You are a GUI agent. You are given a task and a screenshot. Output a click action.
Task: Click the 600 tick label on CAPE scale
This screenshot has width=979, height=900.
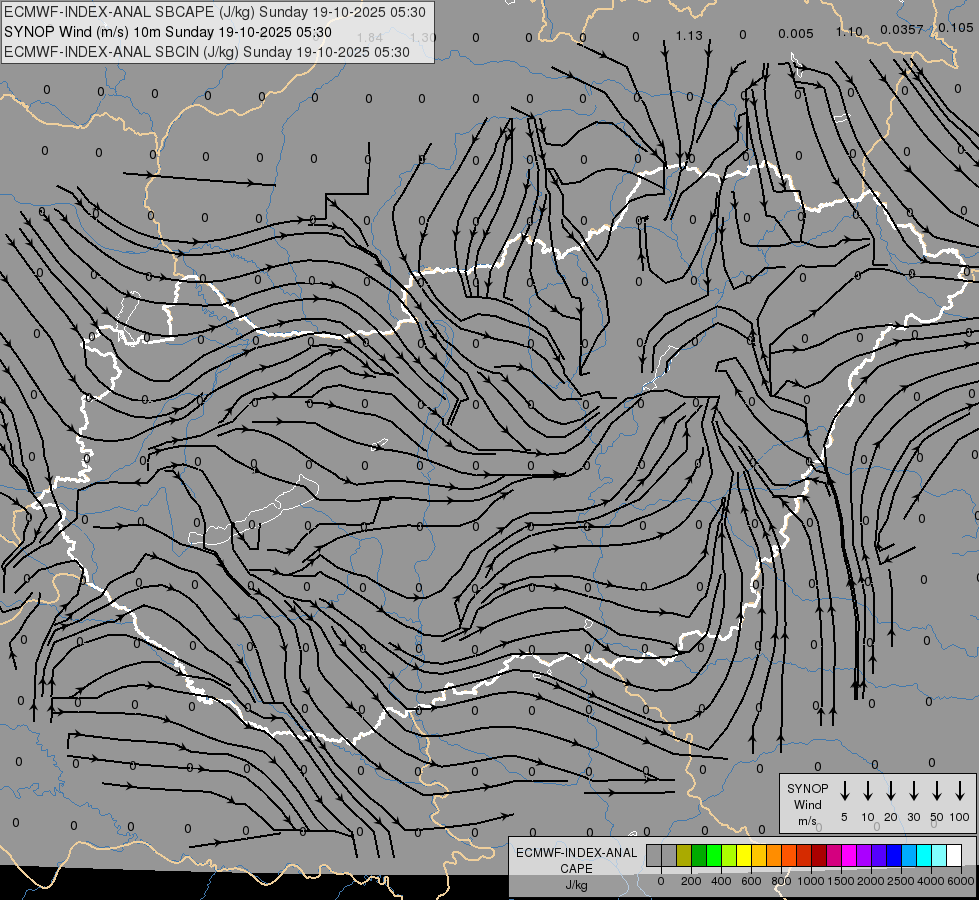(751, 881)
